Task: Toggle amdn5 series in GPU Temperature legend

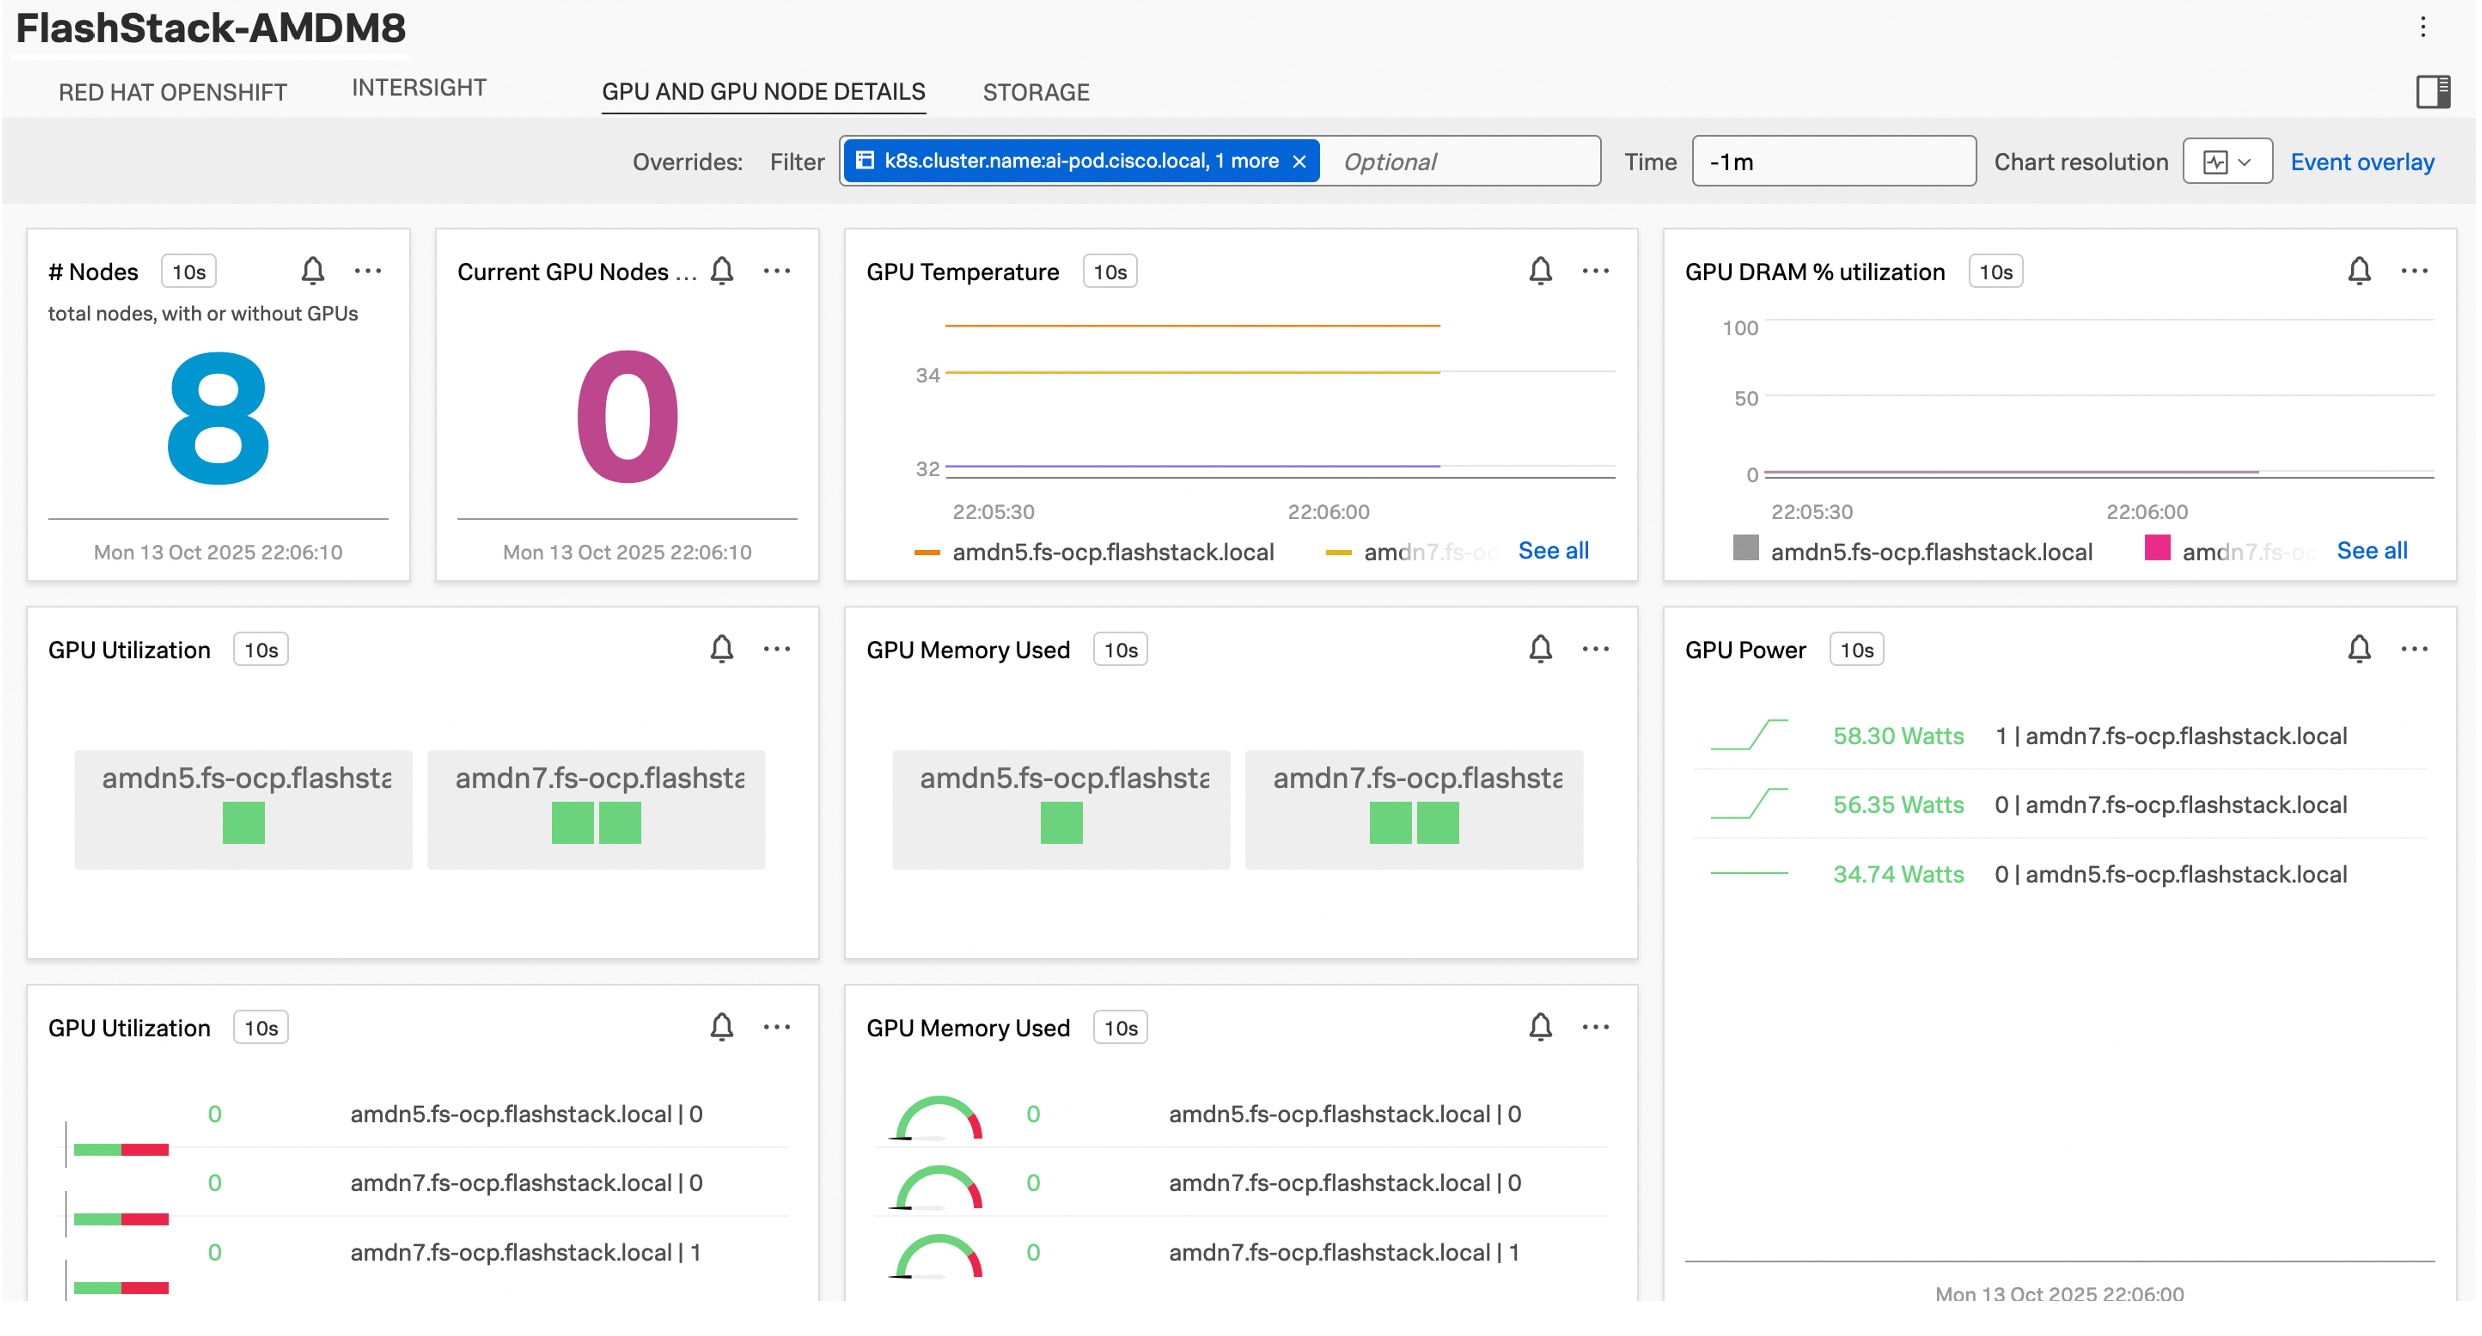Action: [1112, 552]
